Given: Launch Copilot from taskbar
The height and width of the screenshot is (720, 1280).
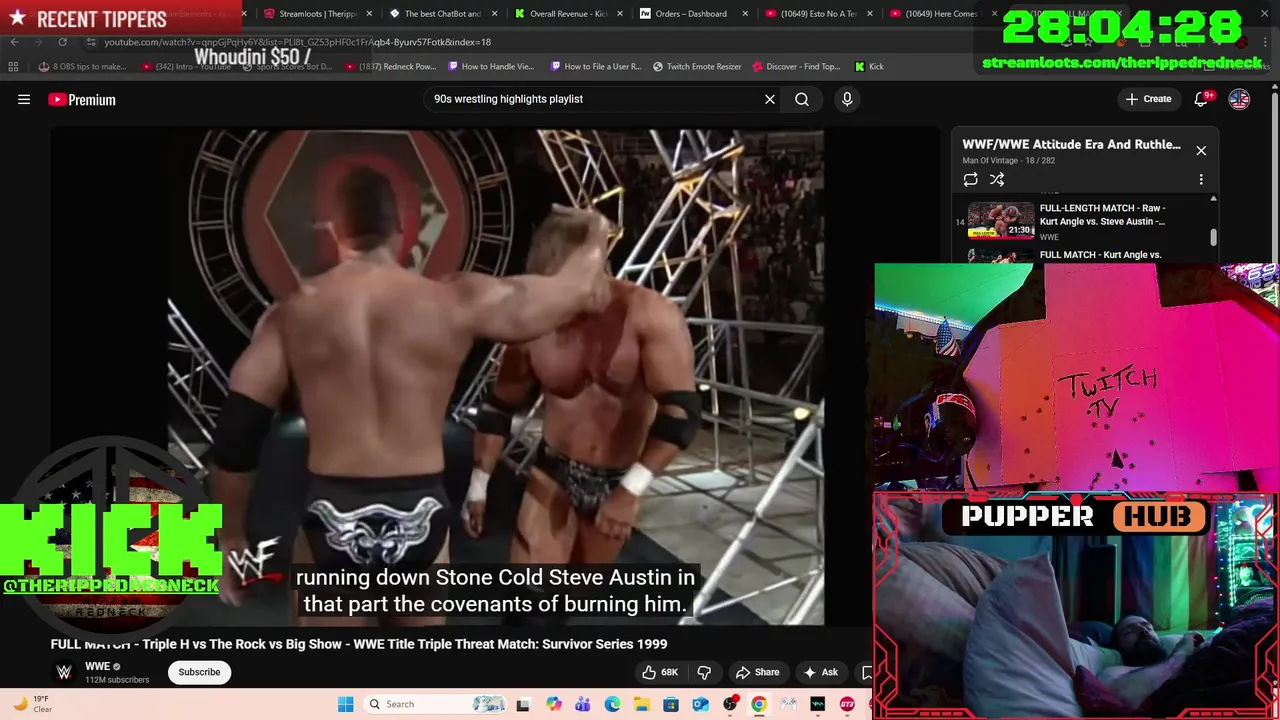Looking at the screenshot, I should click(553, 704).
